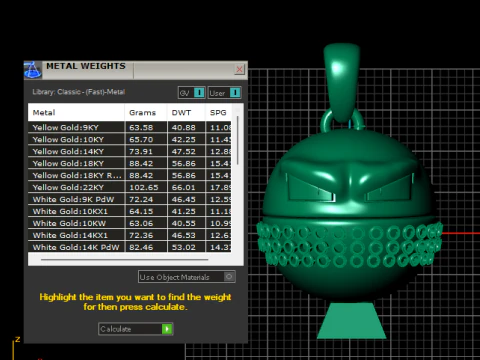480x360 pixels.
Task: Sort by the Grams column header
Action: tap(146, 113)
